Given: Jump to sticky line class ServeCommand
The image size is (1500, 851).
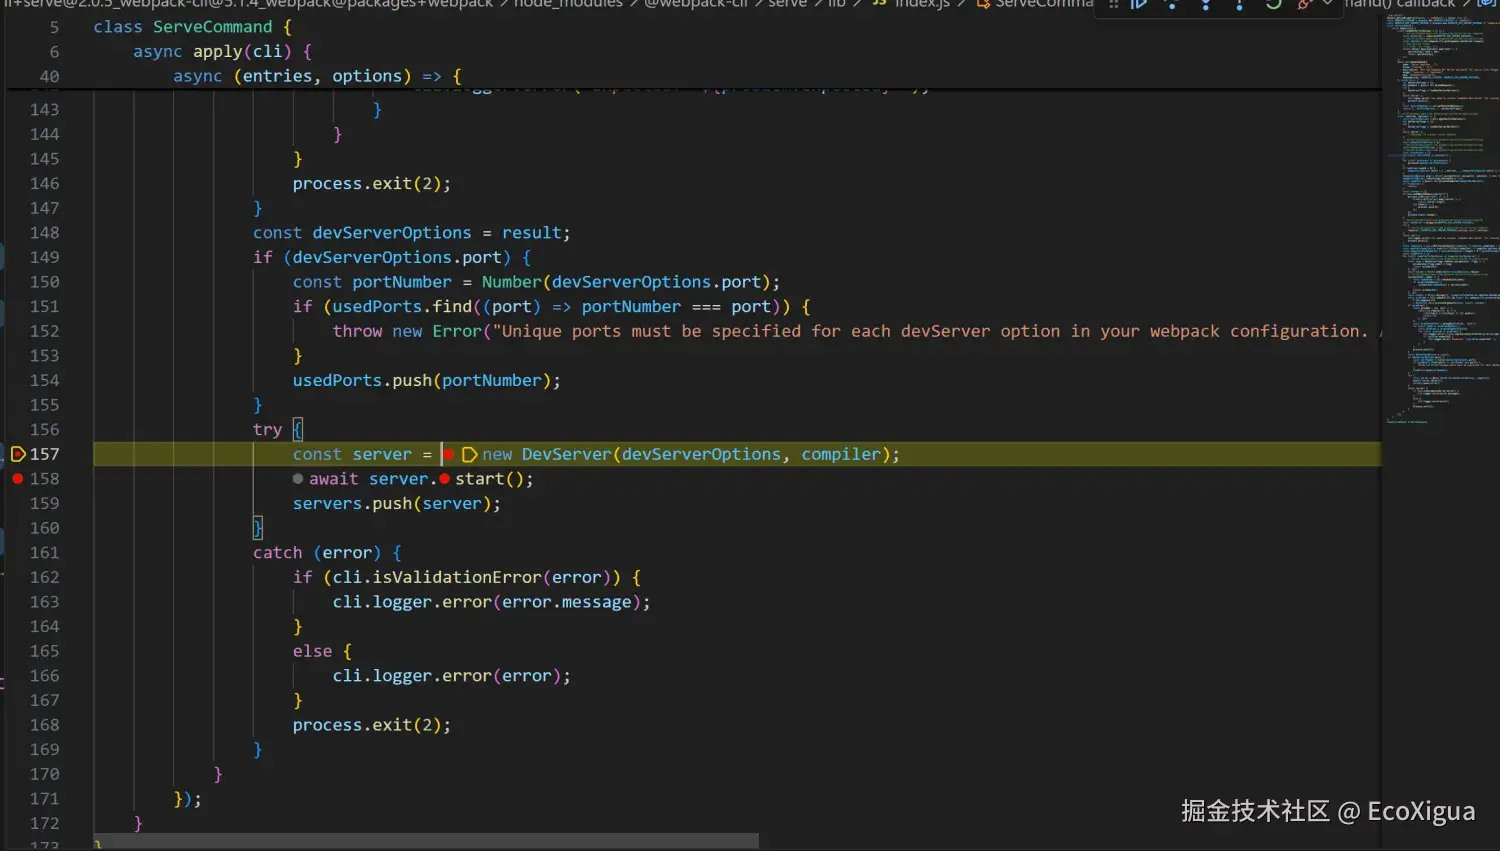Looking at the screenshot, I should (192, 27).
